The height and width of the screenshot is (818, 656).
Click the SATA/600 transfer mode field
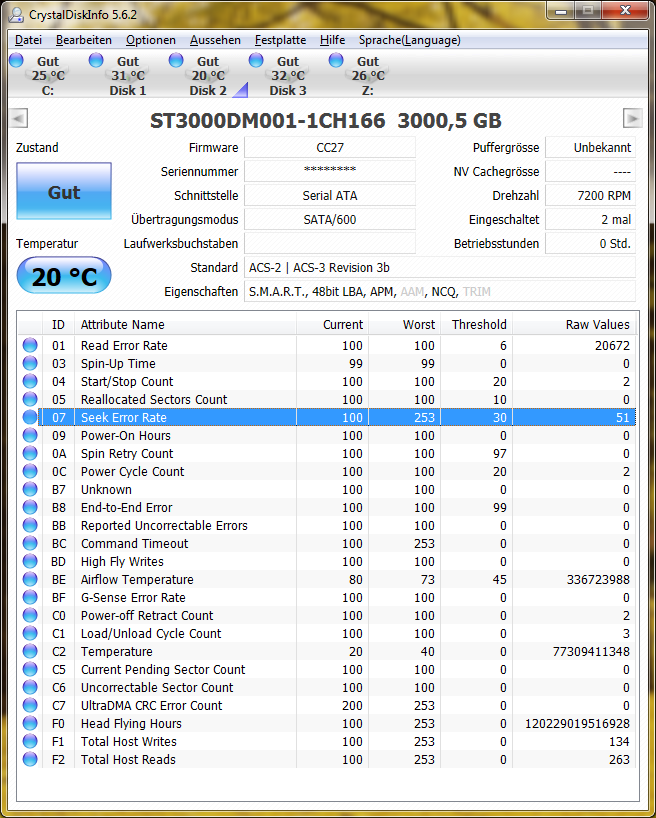click(x=330, y=220)
